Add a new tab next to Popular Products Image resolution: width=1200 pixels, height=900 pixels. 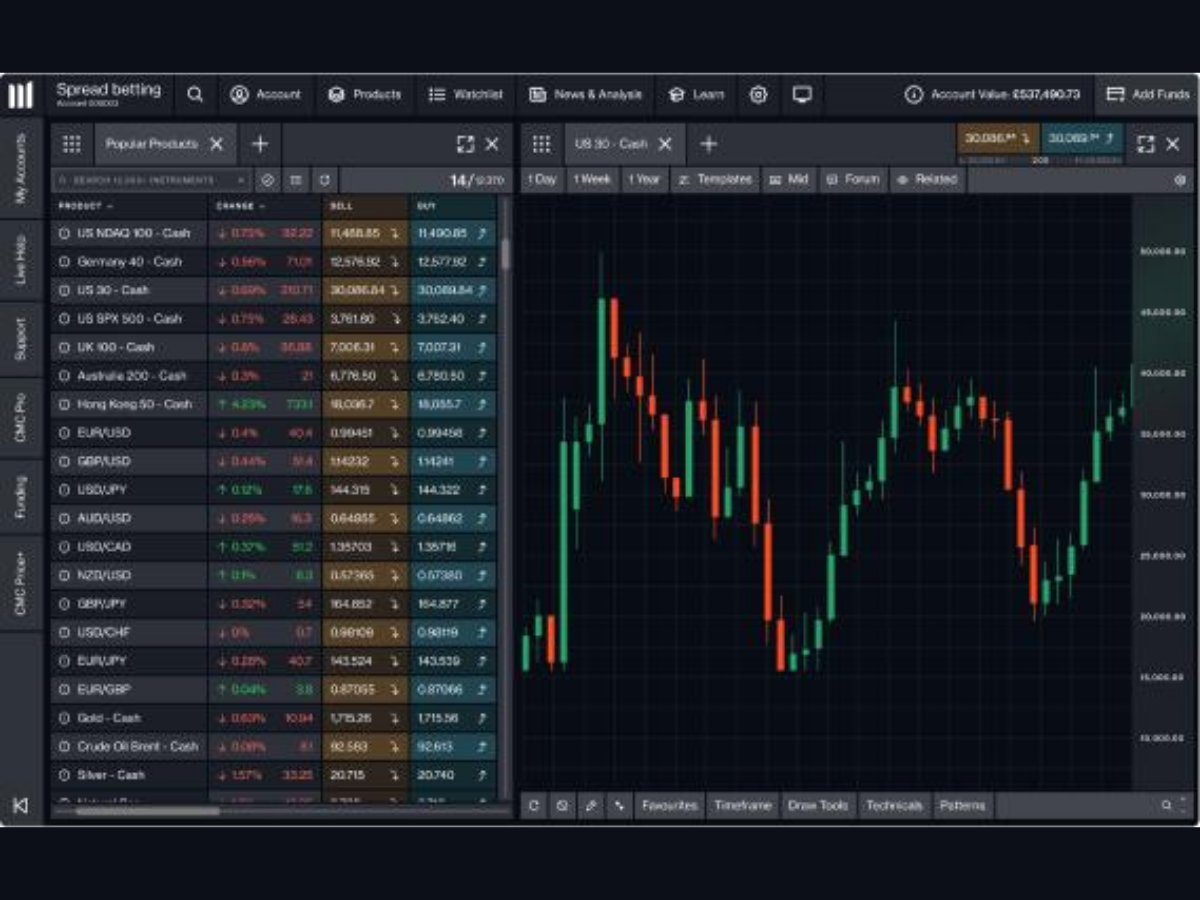click(260, 144)
